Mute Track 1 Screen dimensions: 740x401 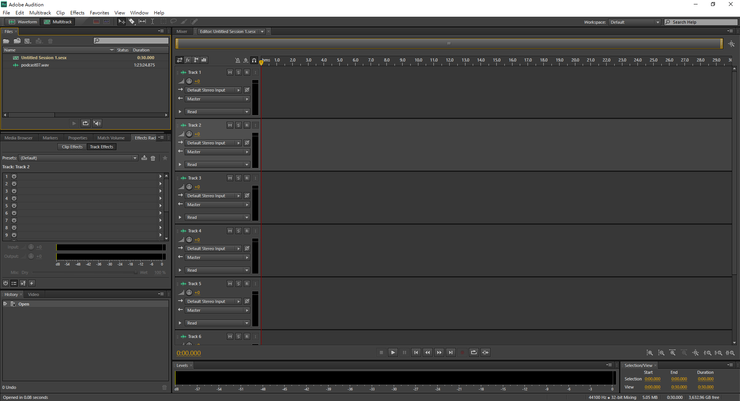pos(230,72)
